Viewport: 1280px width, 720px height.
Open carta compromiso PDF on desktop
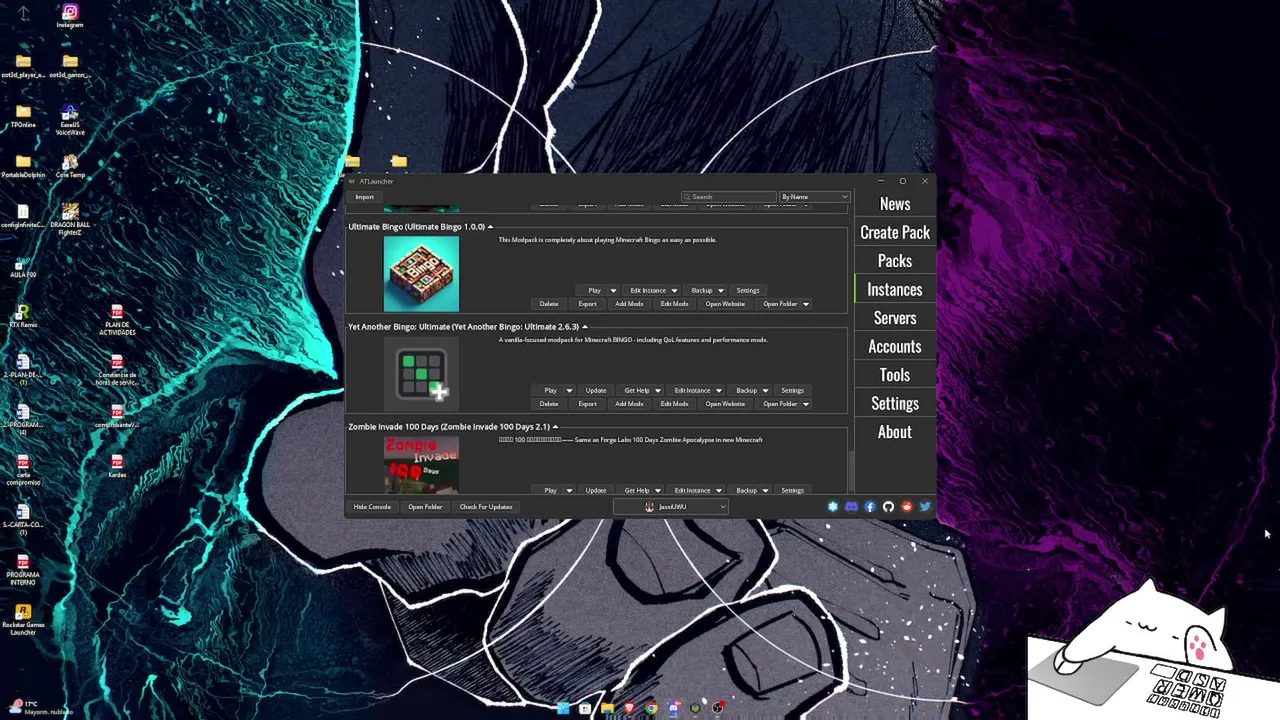tap(23, 469)
